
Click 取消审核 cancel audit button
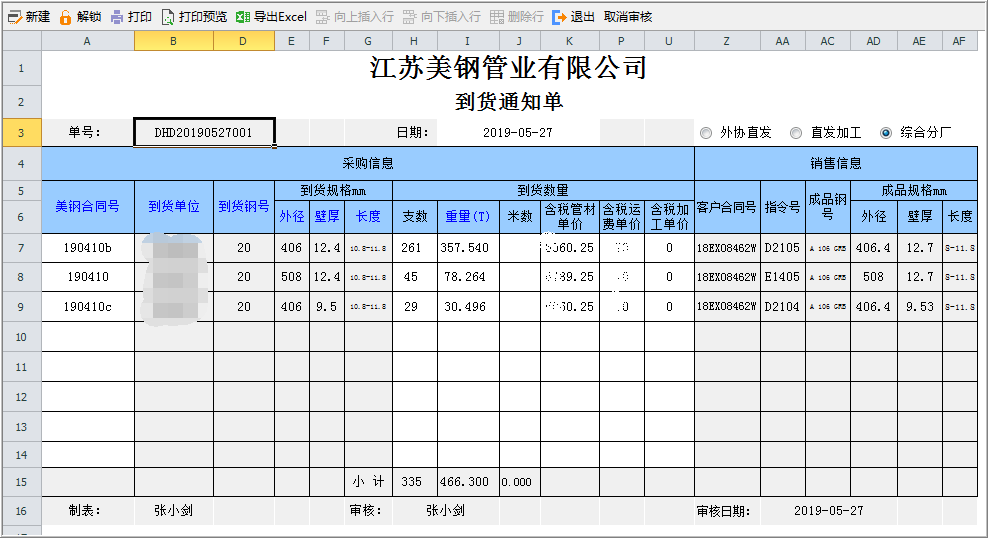pyautogui.click(x=628, y=17)
